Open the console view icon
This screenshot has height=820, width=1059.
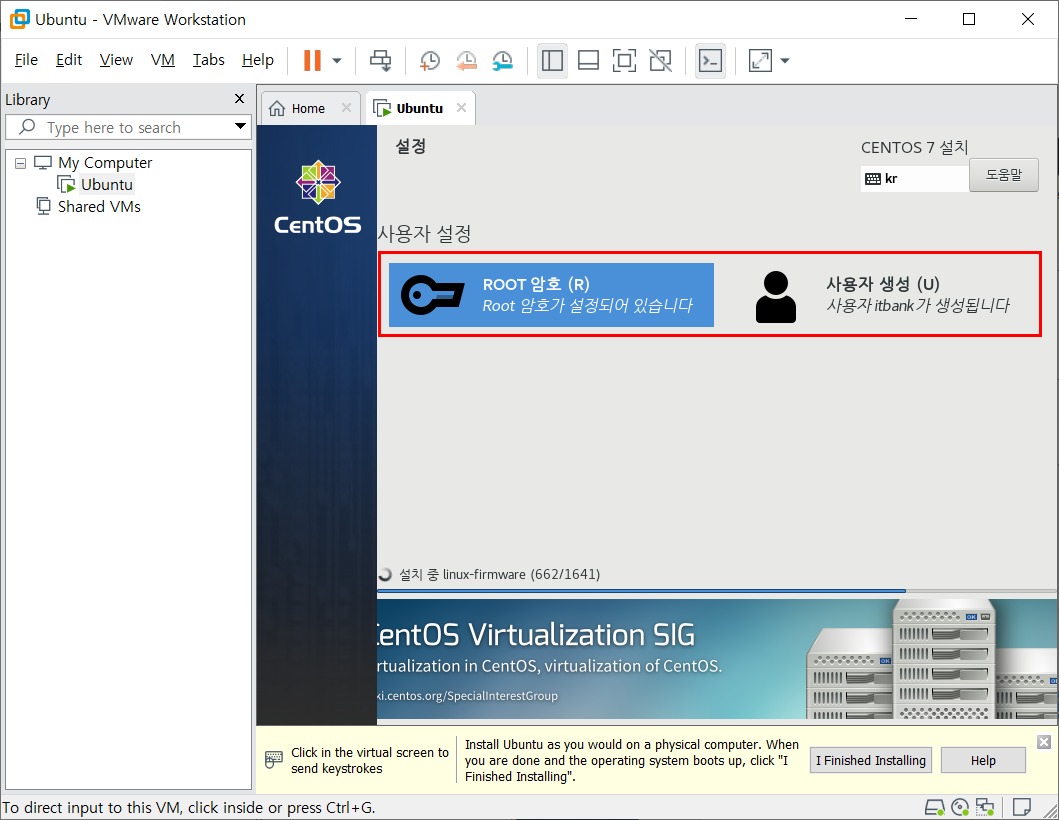pos(711,61)
